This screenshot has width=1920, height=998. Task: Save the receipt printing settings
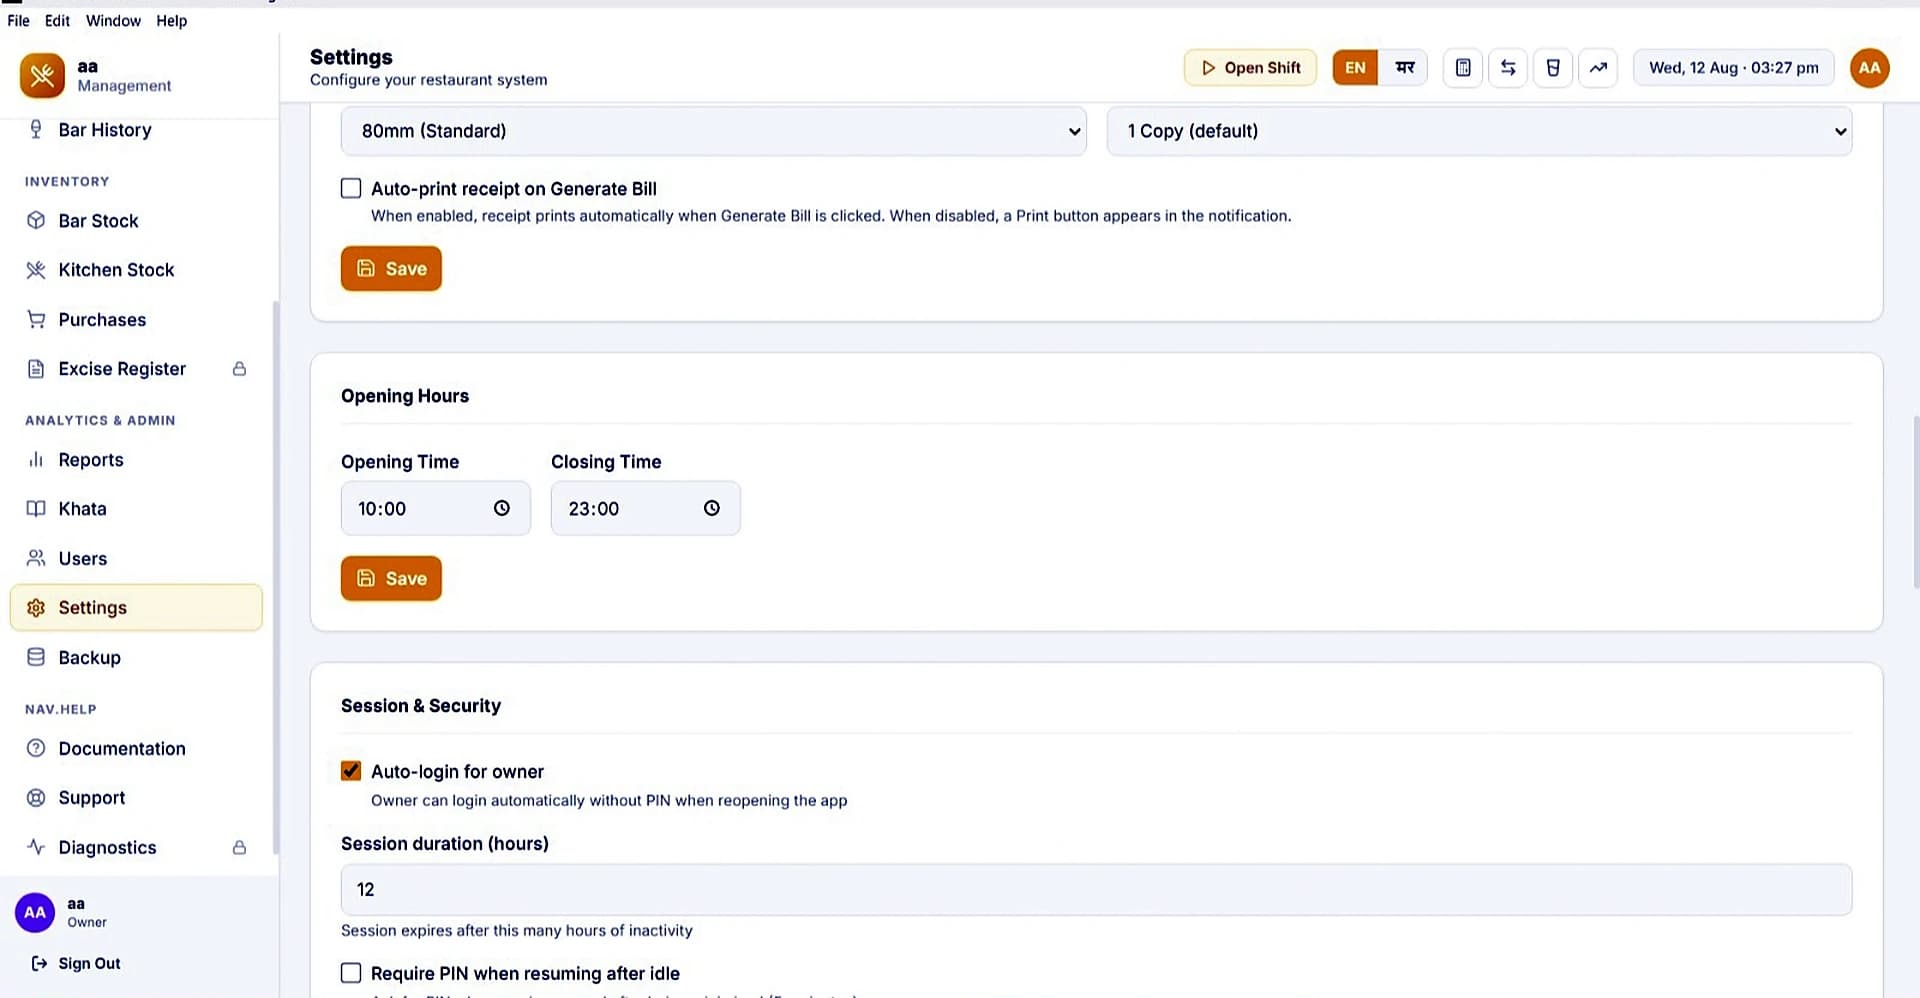[x=391, y=268]
